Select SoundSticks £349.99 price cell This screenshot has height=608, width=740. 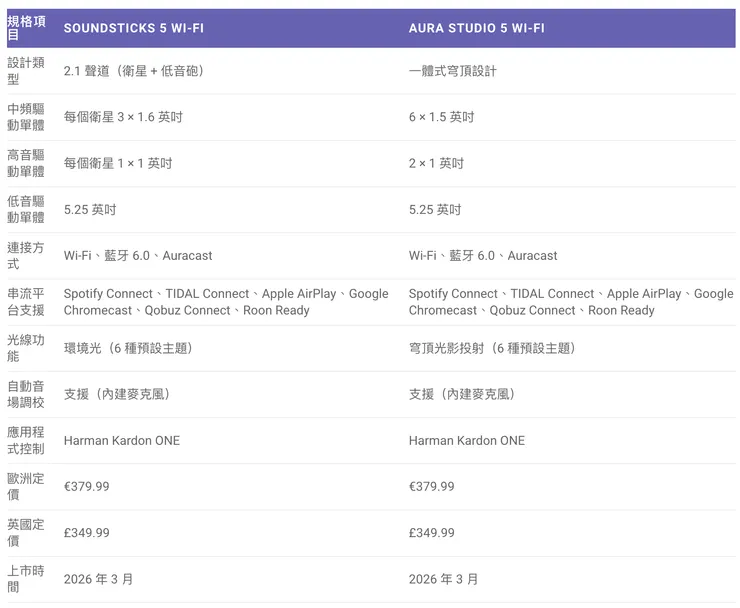pyautogui.click(x=86, y=532)
